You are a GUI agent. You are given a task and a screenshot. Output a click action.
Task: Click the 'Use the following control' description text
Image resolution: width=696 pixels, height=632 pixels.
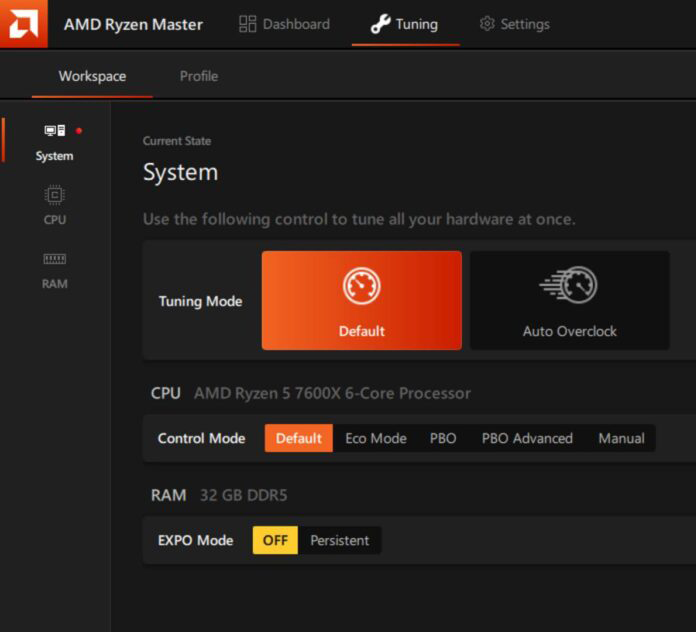pyautogui.click(x=359, y=219)
